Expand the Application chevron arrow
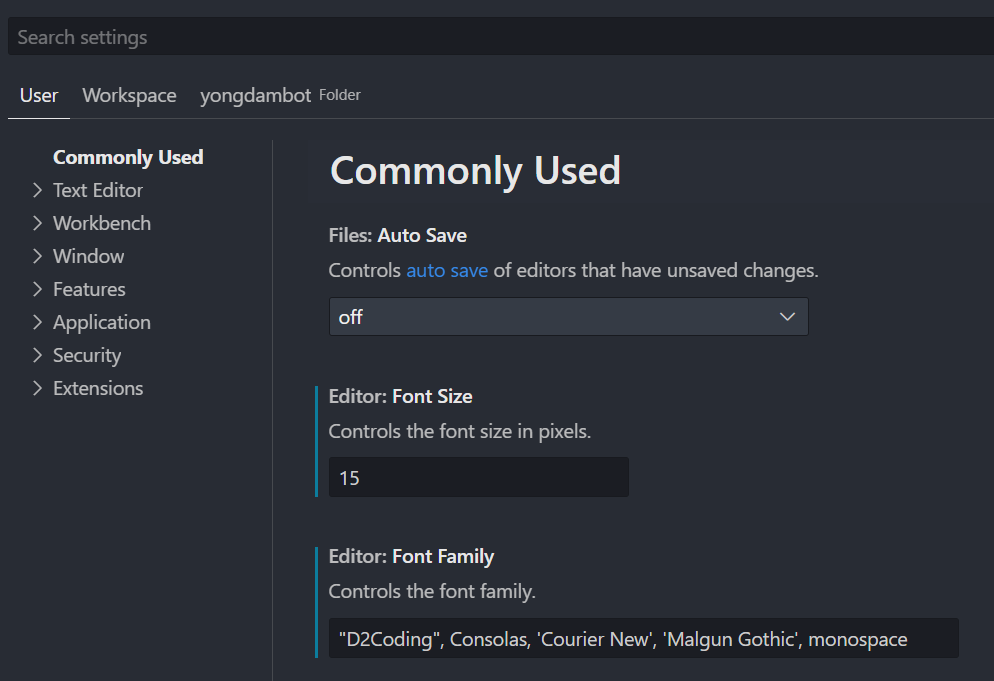 point(37,322)
